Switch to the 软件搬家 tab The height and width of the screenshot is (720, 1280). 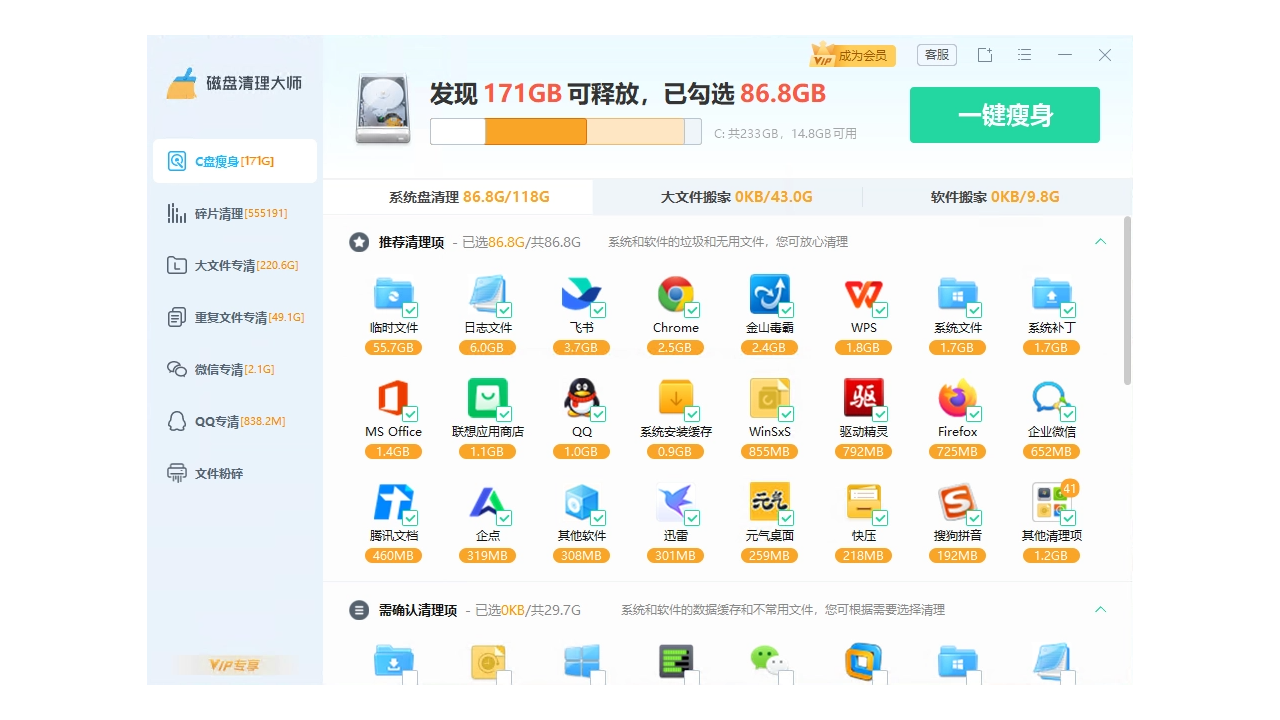click(x=996, y=197)
